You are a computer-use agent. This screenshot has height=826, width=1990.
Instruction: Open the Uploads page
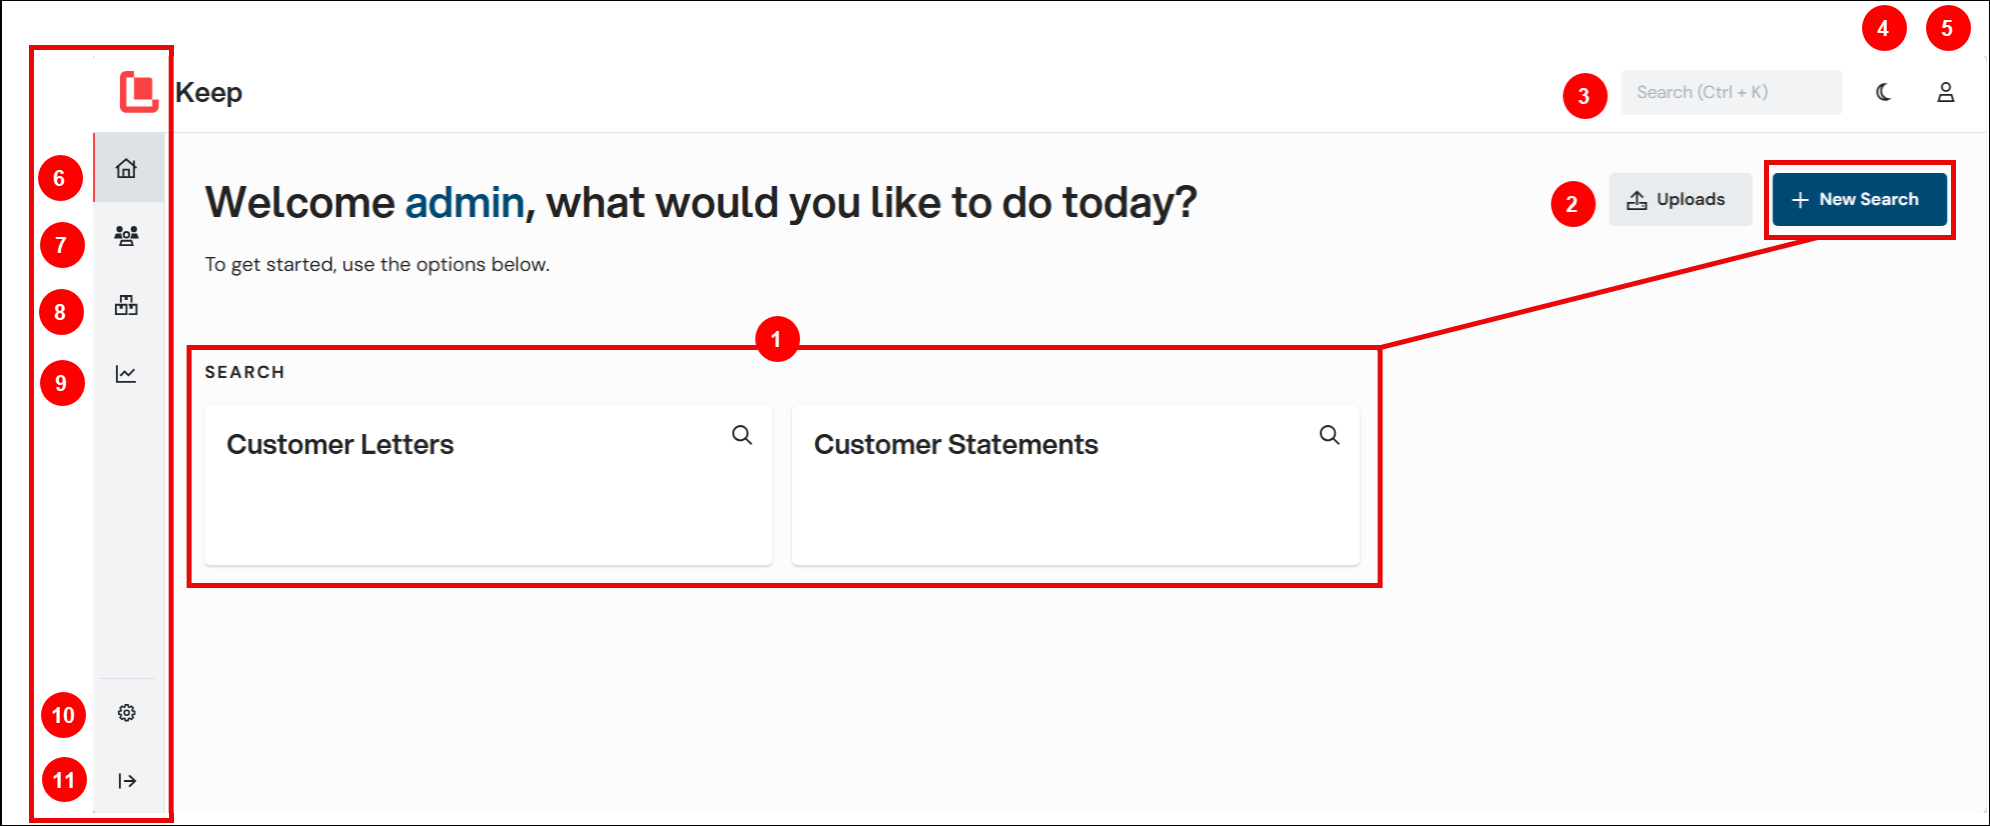tap(1680, 198)
